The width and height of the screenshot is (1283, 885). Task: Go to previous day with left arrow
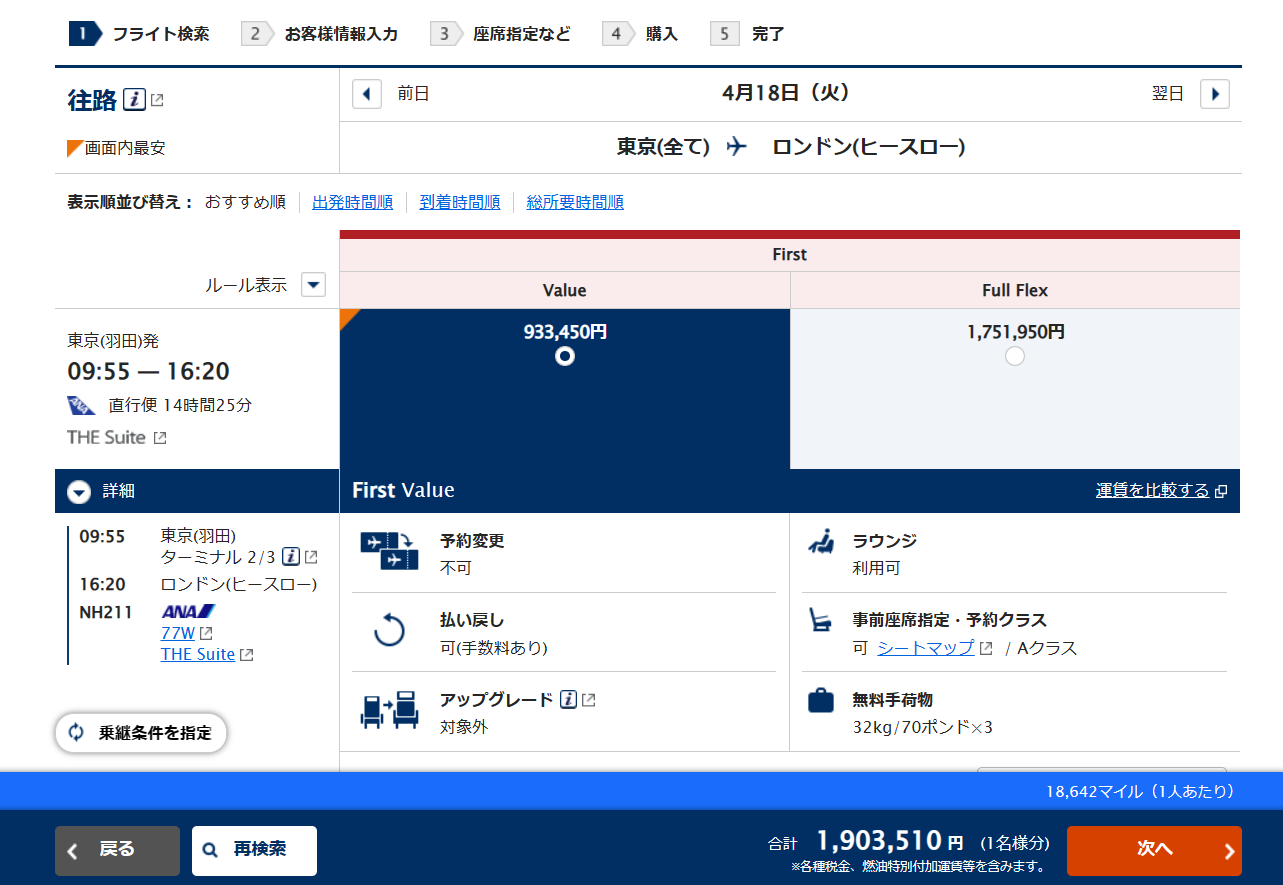click(x=367, y=94)
